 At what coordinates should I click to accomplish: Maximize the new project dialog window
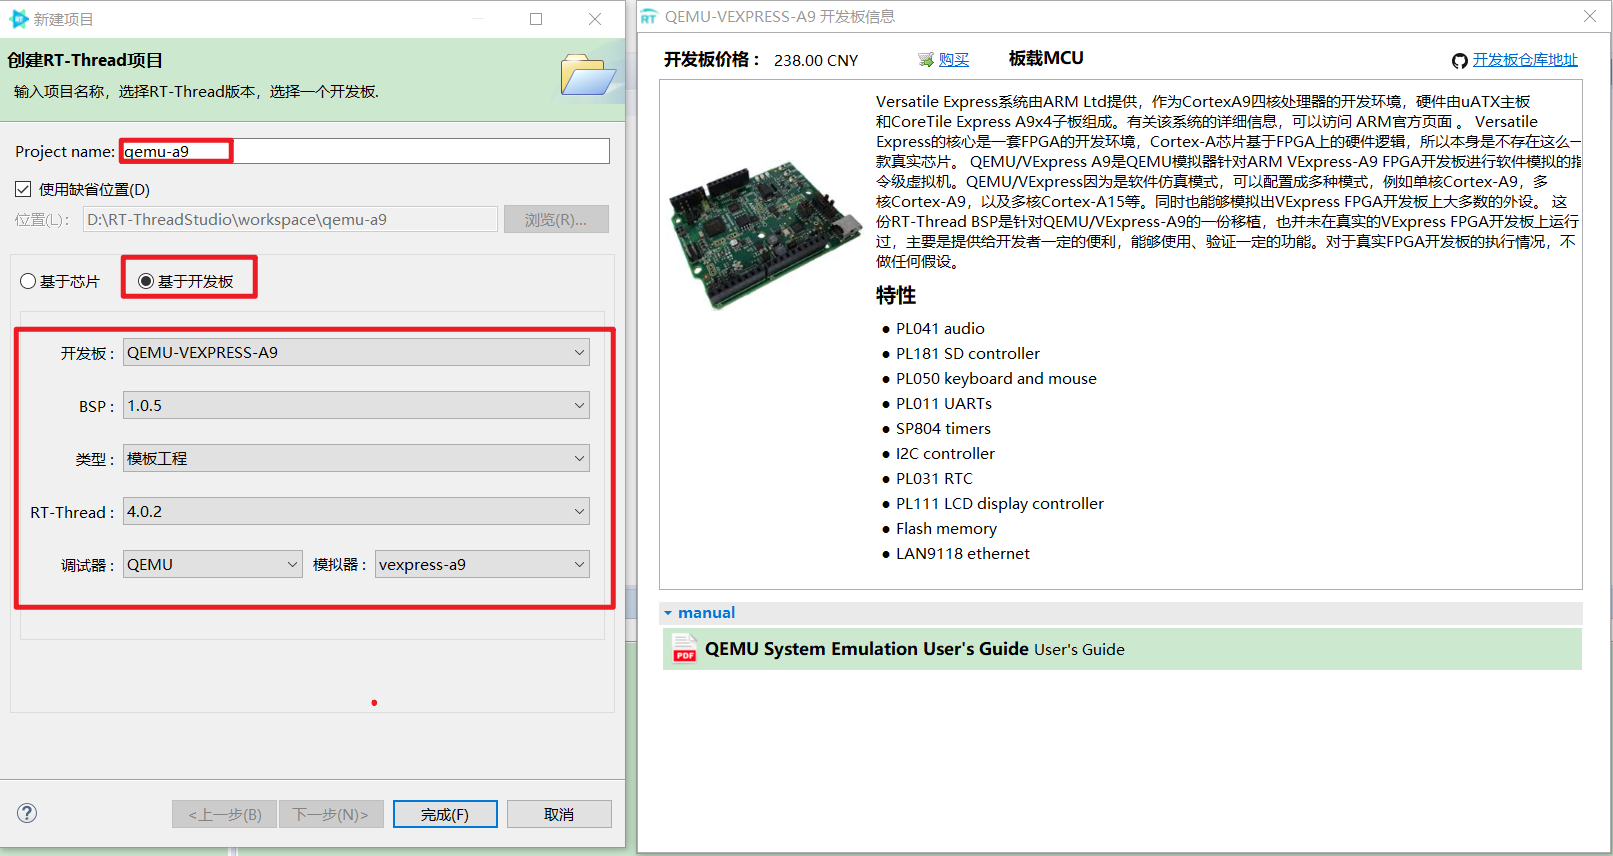pyautogui.click(x=536, y=19)
